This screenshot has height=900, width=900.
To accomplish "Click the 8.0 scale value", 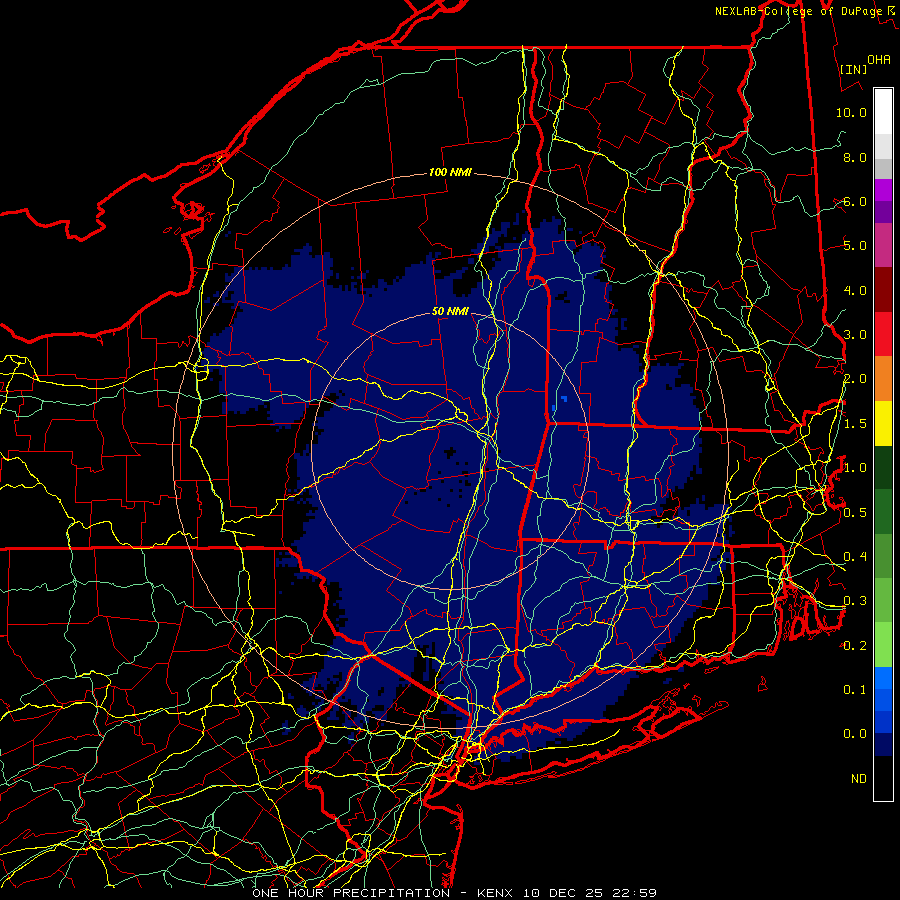I will (855, 157).
